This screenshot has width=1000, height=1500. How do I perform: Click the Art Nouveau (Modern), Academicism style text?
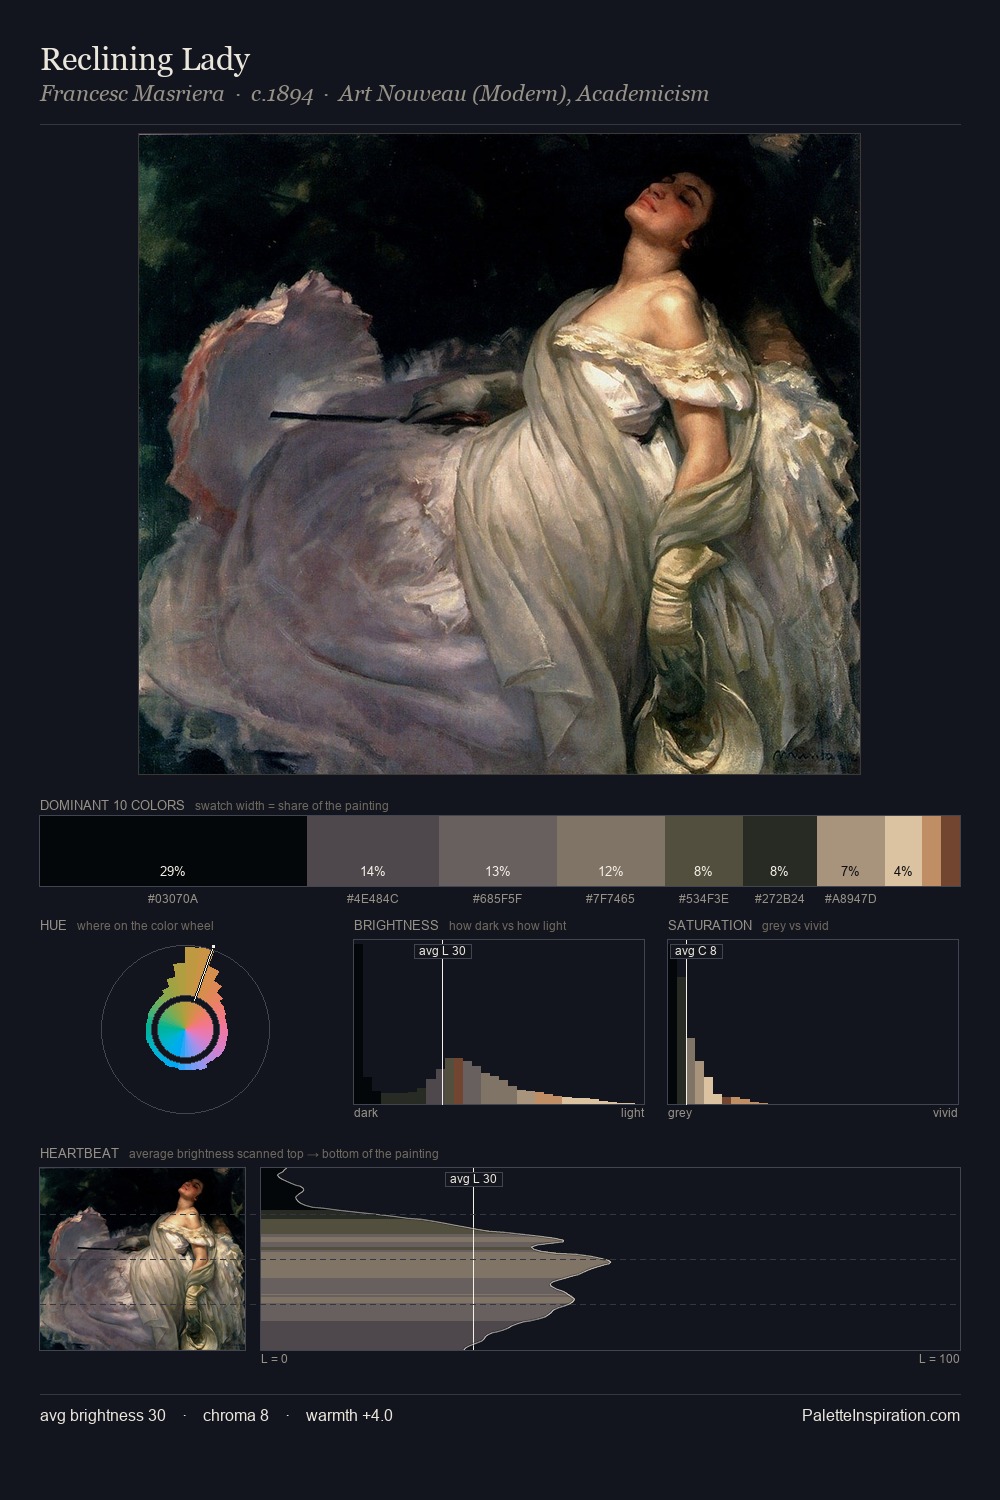(523, 94)
